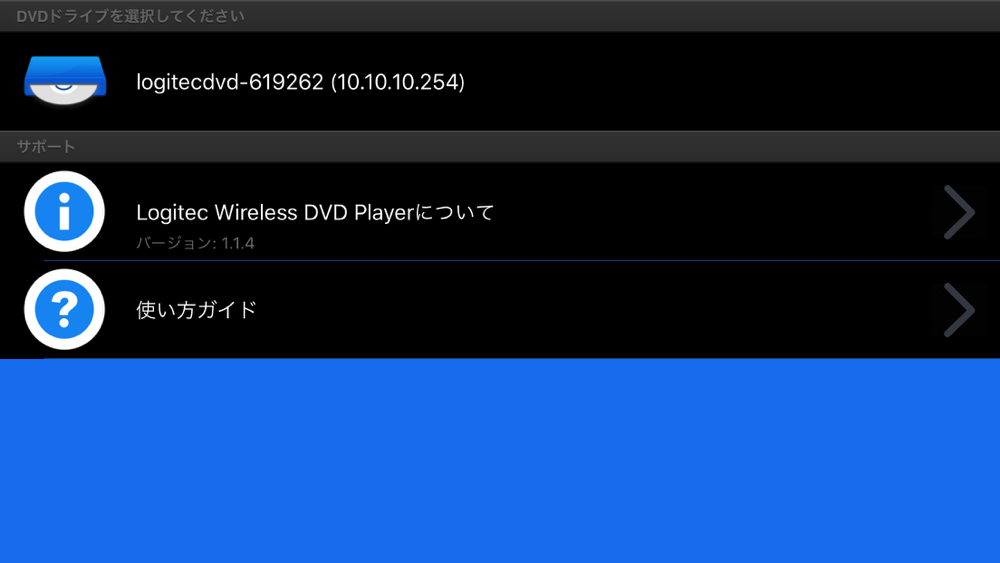Screen dimensions: 1000x563
Task: Click the IP address 10.10.10.254 text
Action: (397, 82)
